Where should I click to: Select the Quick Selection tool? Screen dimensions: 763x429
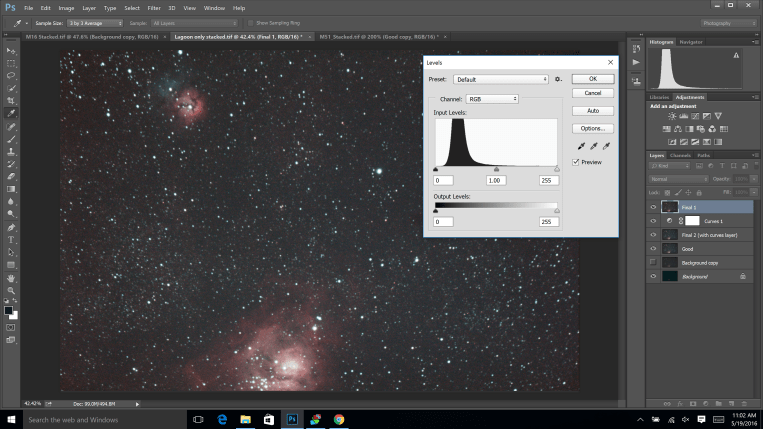[11, 89]
